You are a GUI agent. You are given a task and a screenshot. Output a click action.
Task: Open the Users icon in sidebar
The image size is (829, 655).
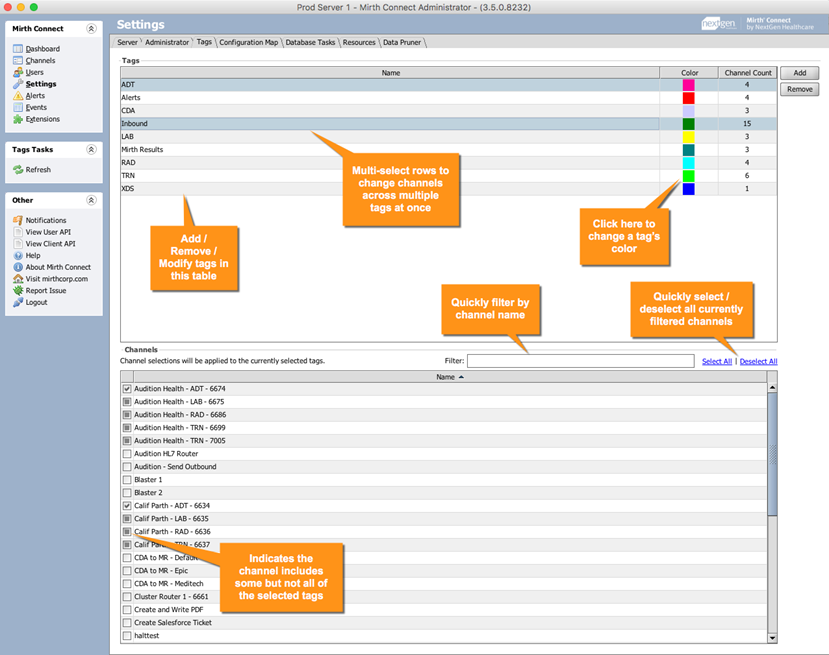click(18, 72)
